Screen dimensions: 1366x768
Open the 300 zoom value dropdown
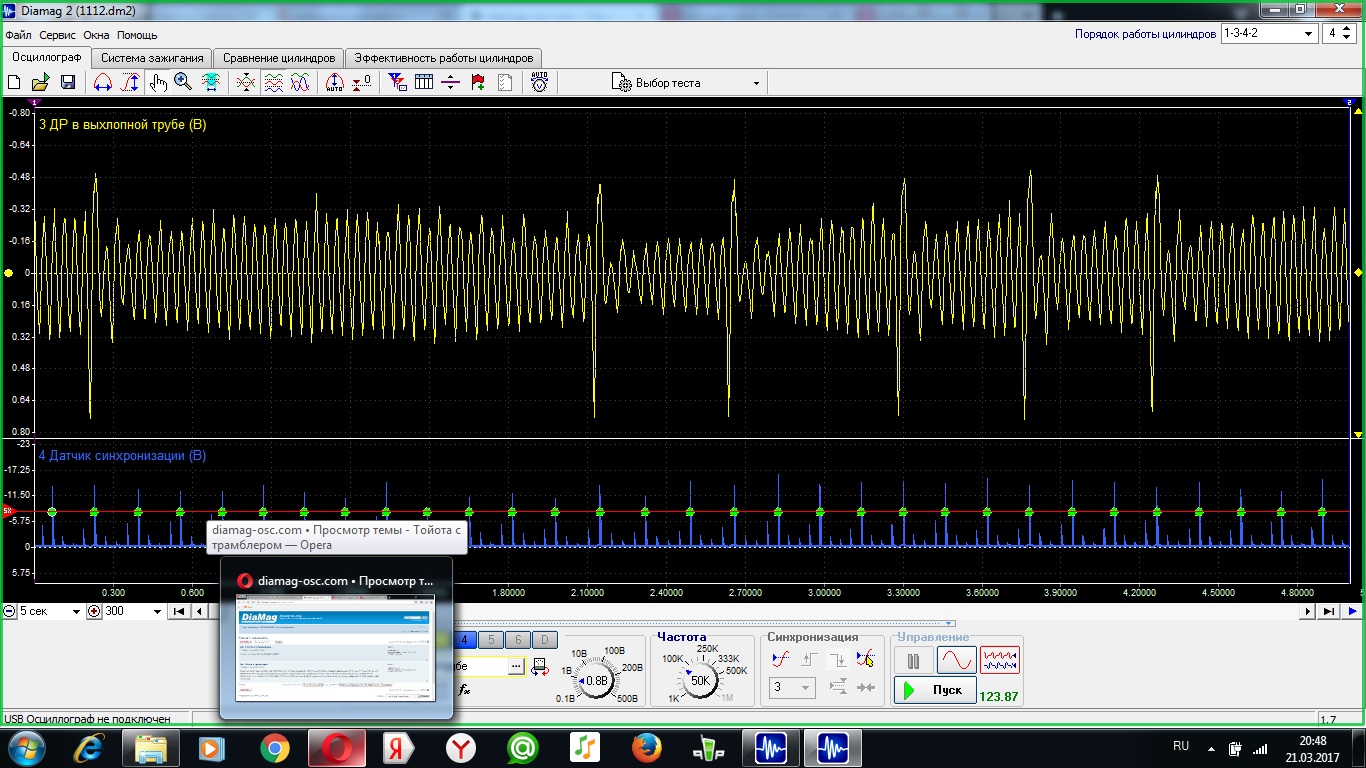[133, 611]
